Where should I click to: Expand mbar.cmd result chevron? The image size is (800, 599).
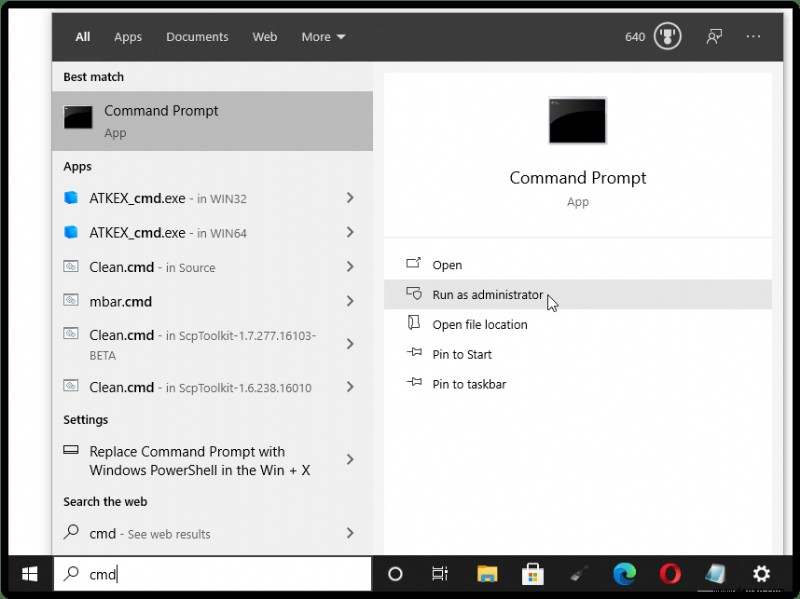click(350, 301)
